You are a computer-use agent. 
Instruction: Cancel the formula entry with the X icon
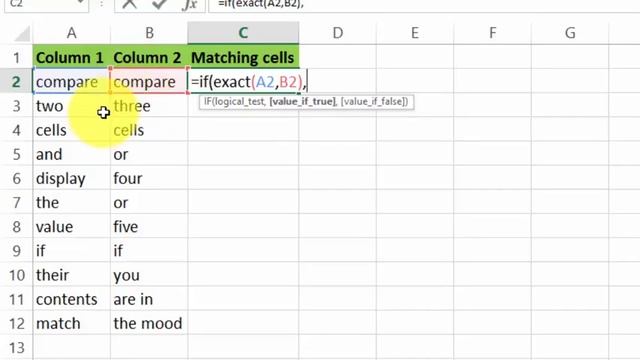tap(129, 4)
